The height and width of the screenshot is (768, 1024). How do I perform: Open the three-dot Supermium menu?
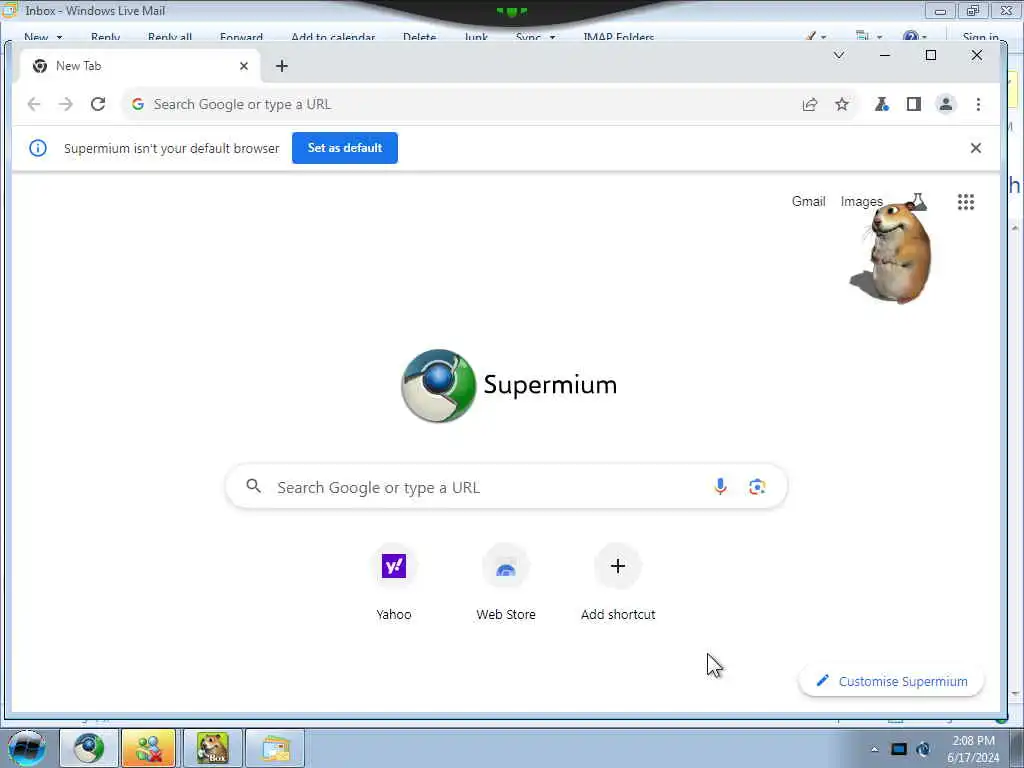978,104
